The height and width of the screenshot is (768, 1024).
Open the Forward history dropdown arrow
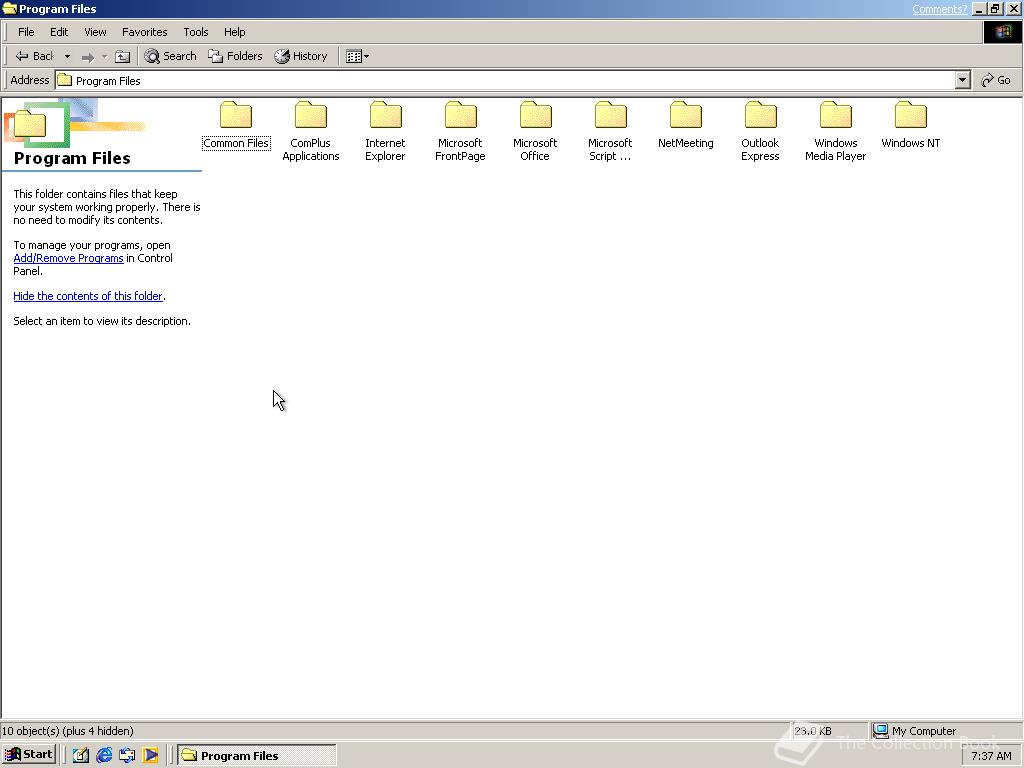[104, 57]
